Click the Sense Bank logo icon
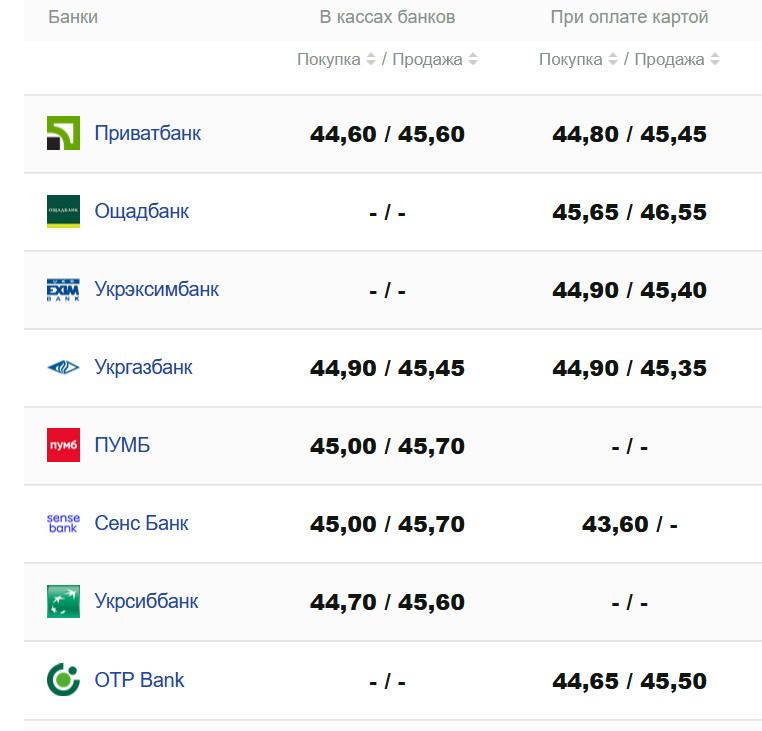Screen dimensions: 762x731 point(63,523)
